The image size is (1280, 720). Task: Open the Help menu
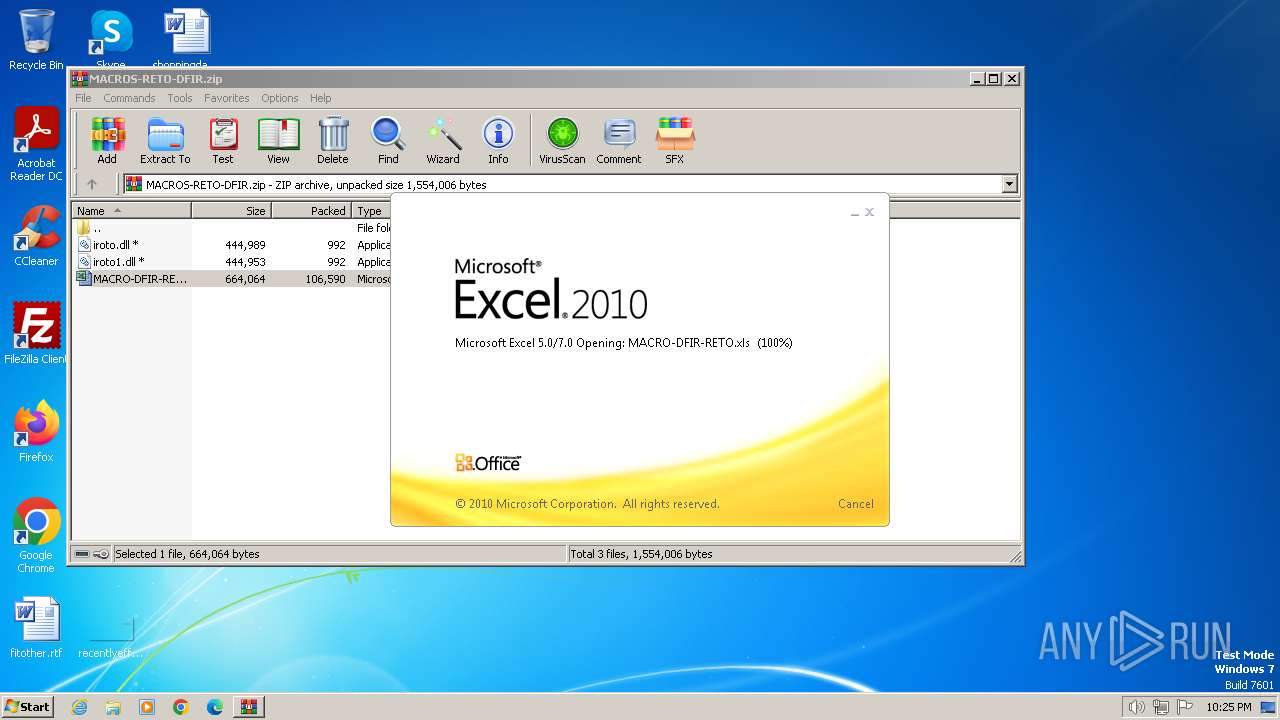click(320, 98)
